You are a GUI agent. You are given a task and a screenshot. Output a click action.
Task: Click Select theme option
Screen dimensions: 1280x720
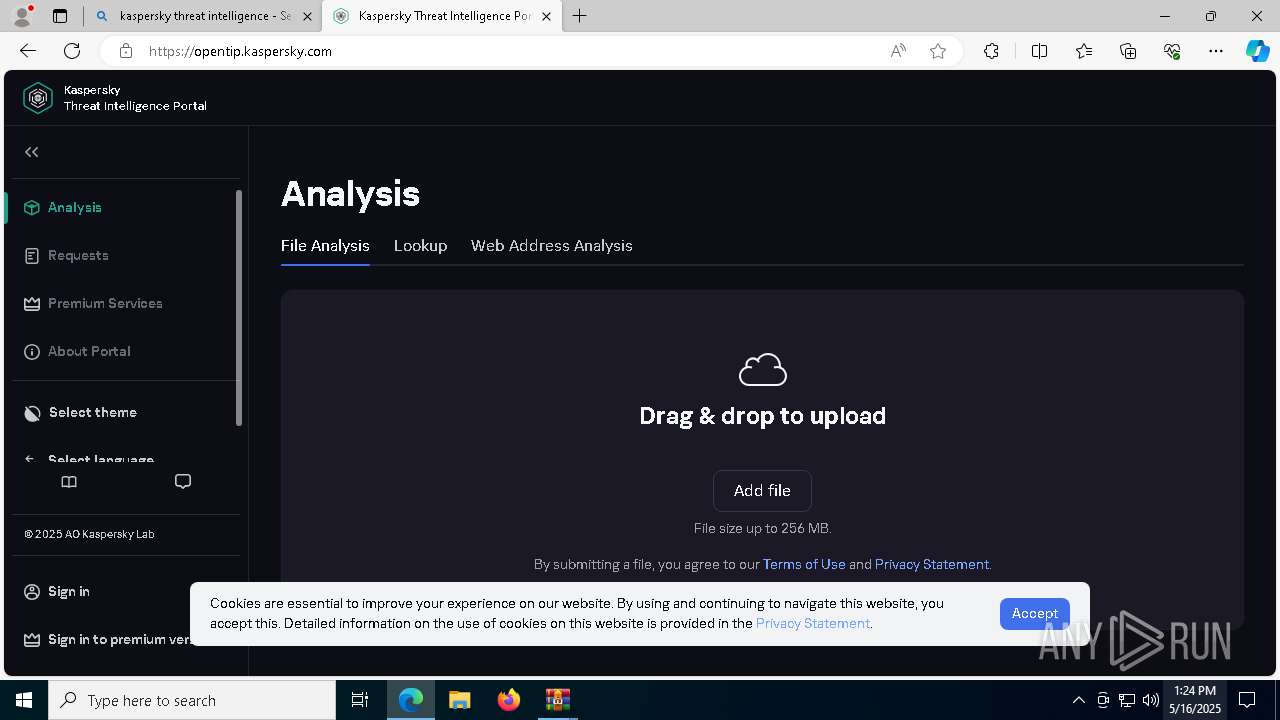point(93,412)
